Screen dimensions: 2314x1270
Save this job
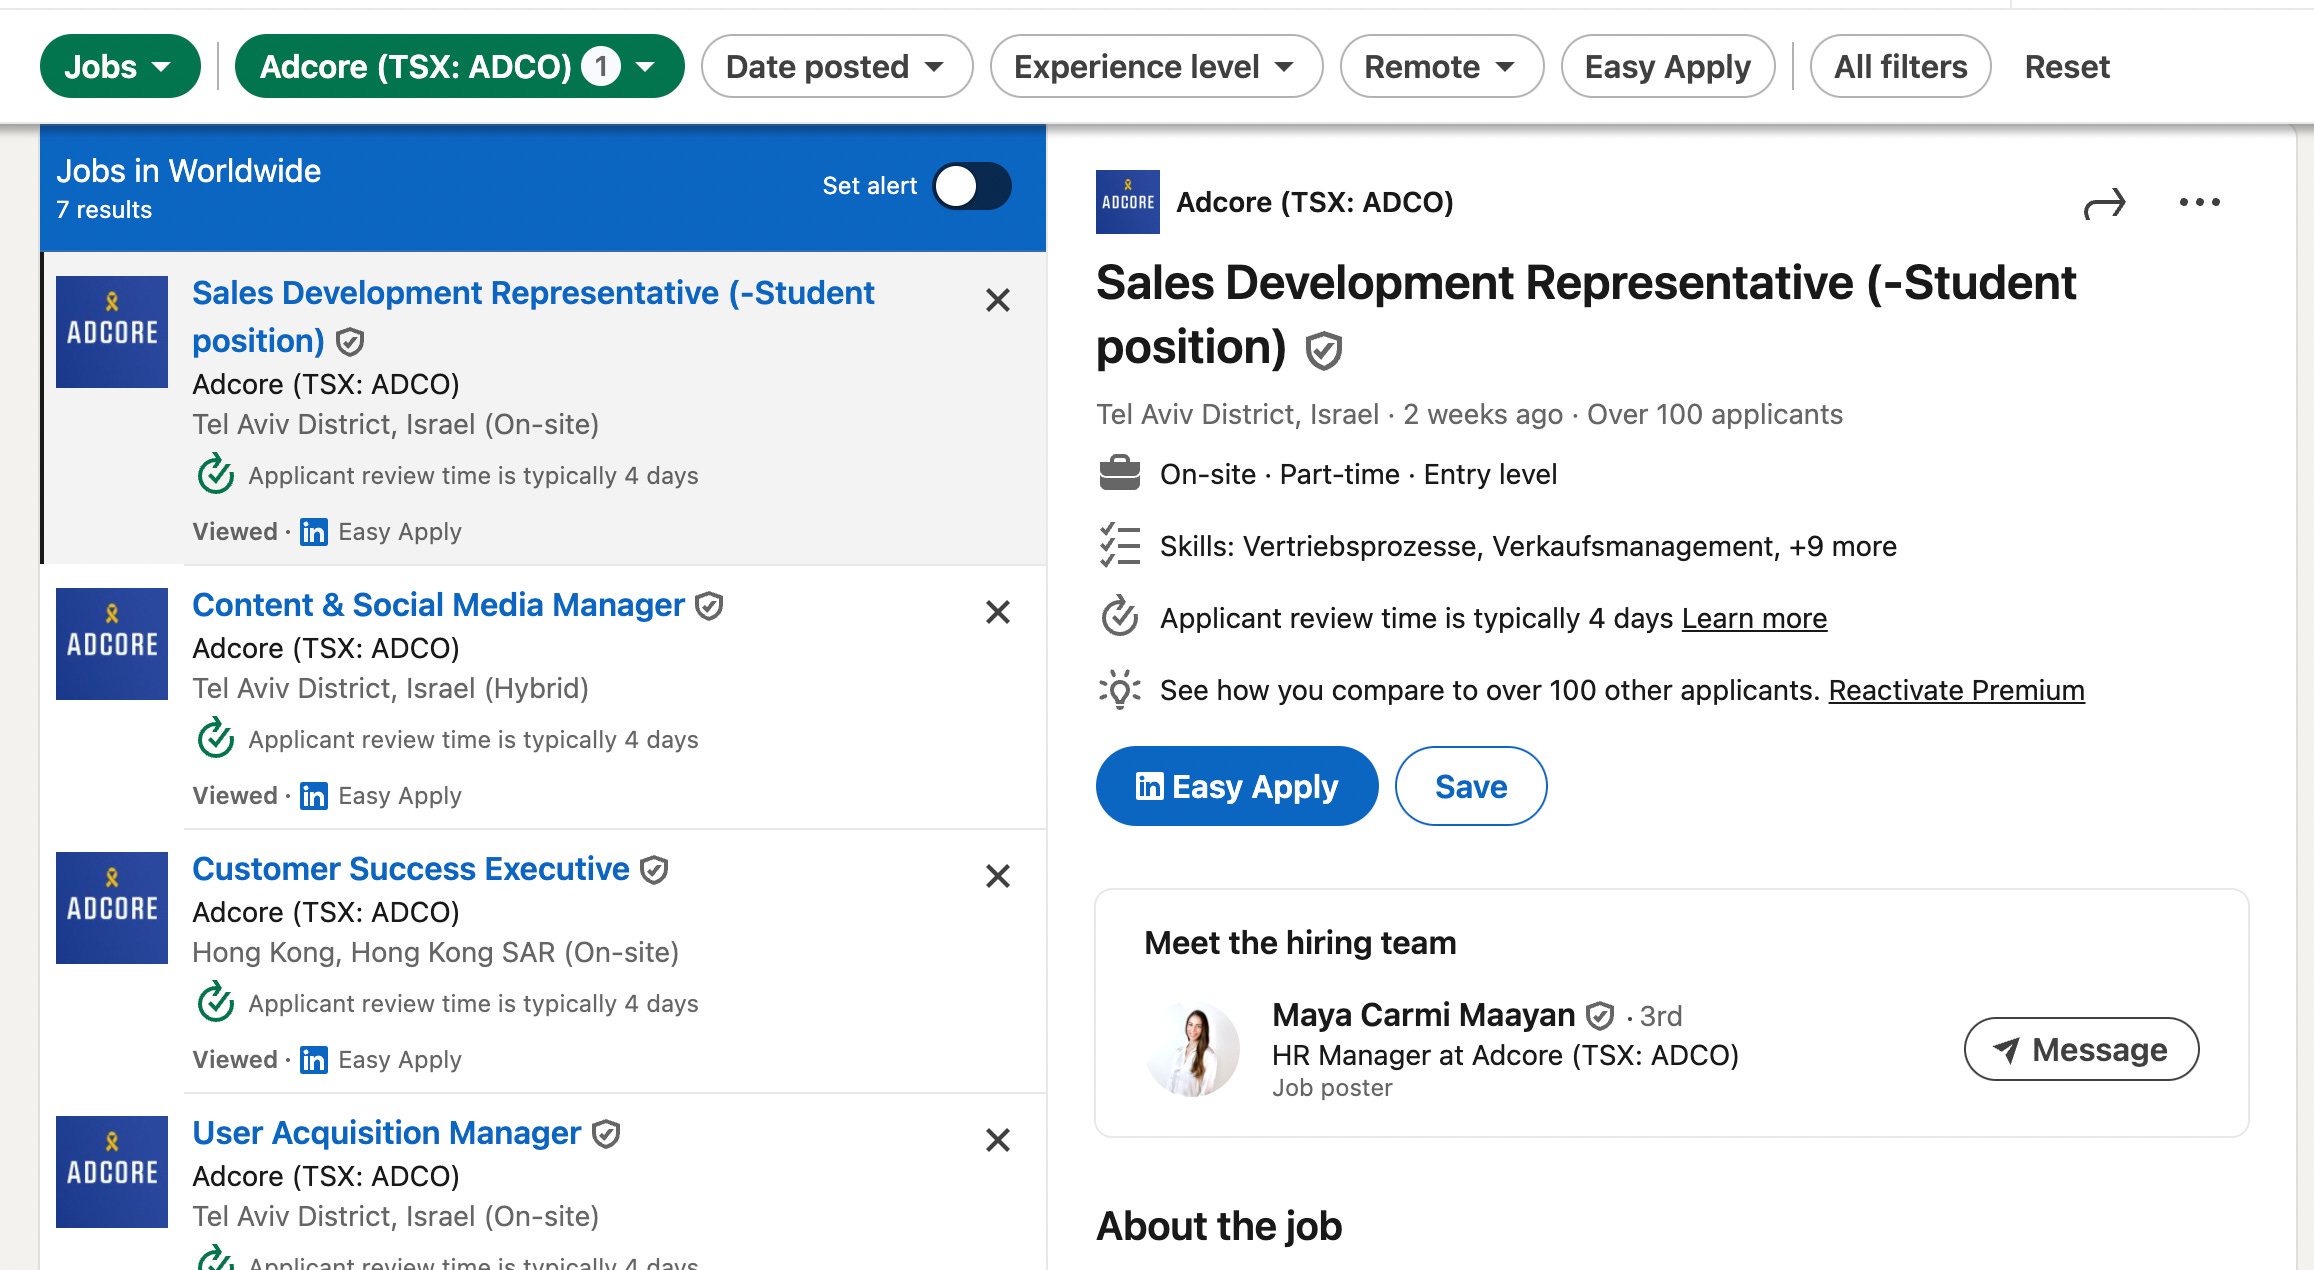pos(1471,786)
